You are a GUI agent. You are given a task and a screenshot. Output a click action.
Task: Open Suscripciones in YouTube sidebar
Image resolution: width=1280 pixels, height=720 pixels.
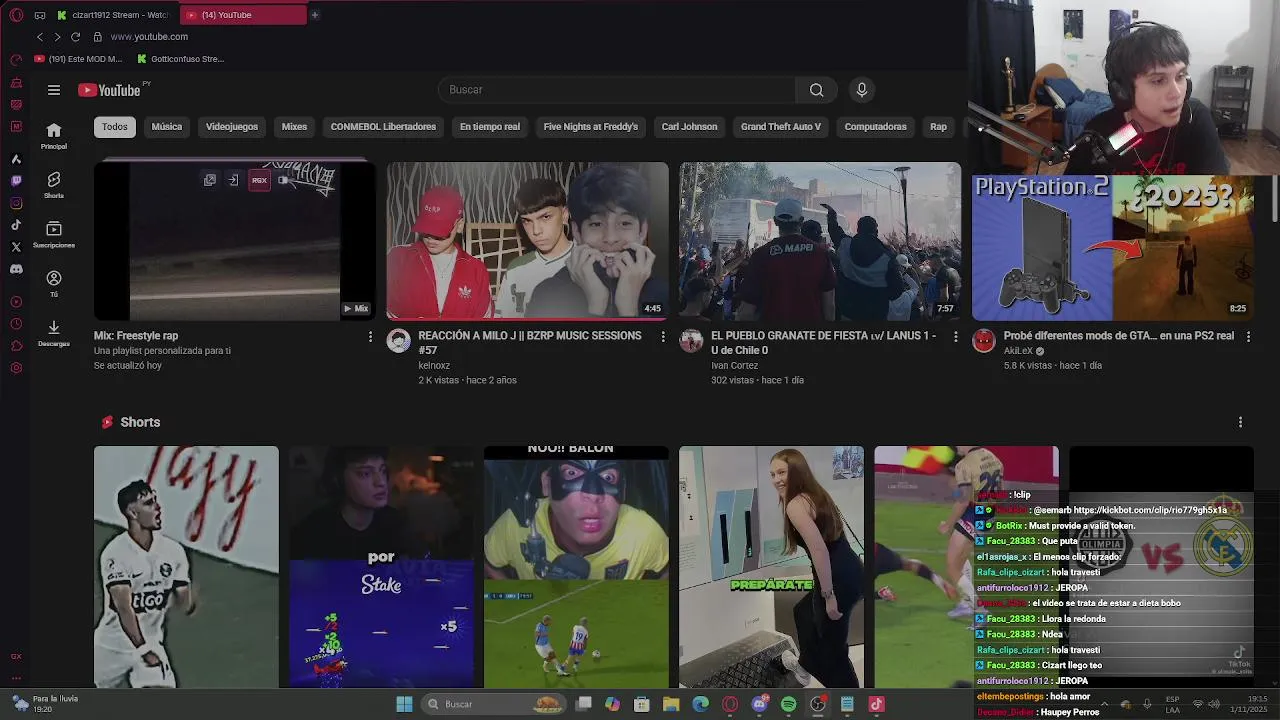coord(54,234)
